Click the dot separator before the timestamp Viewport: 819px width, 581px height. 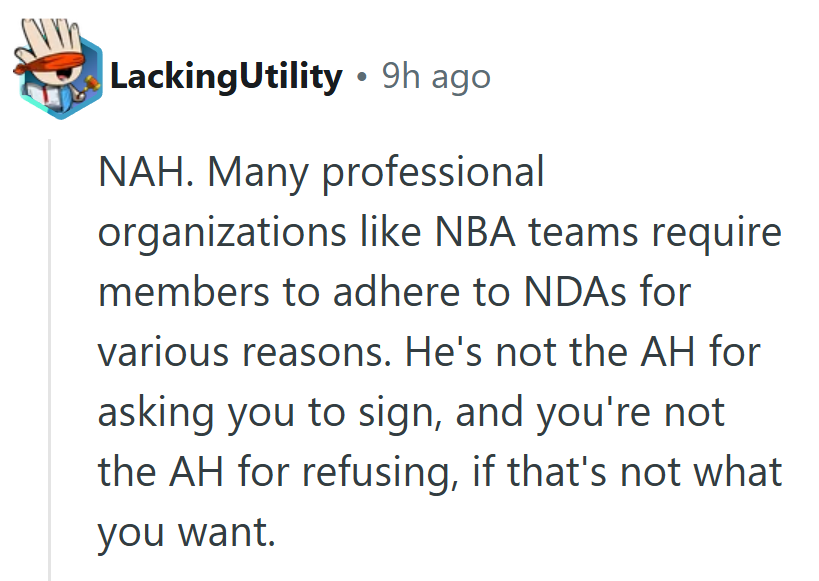point(361,77)
